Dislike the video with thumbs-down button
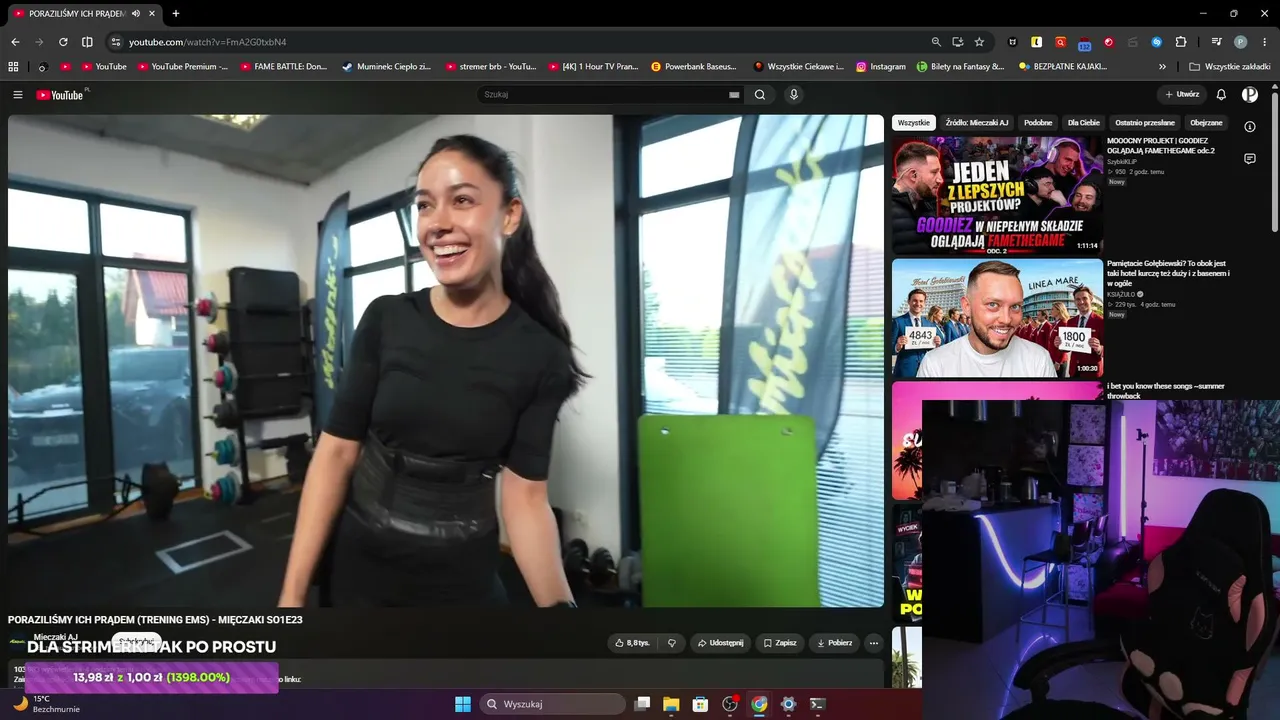1280x720 pixels. coord(672,643)
